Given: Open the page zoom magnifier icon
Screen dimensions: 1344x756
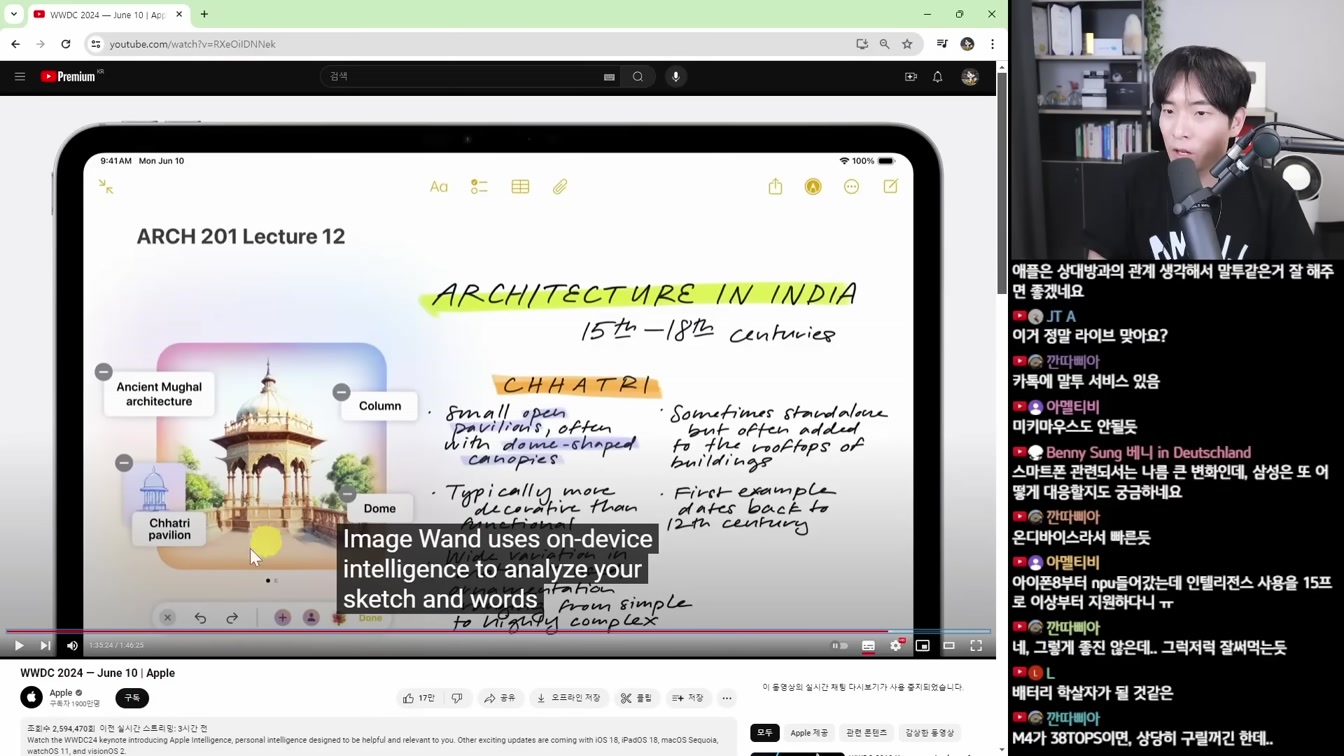Looking at the screenshot, I should (x=885, y=44).
